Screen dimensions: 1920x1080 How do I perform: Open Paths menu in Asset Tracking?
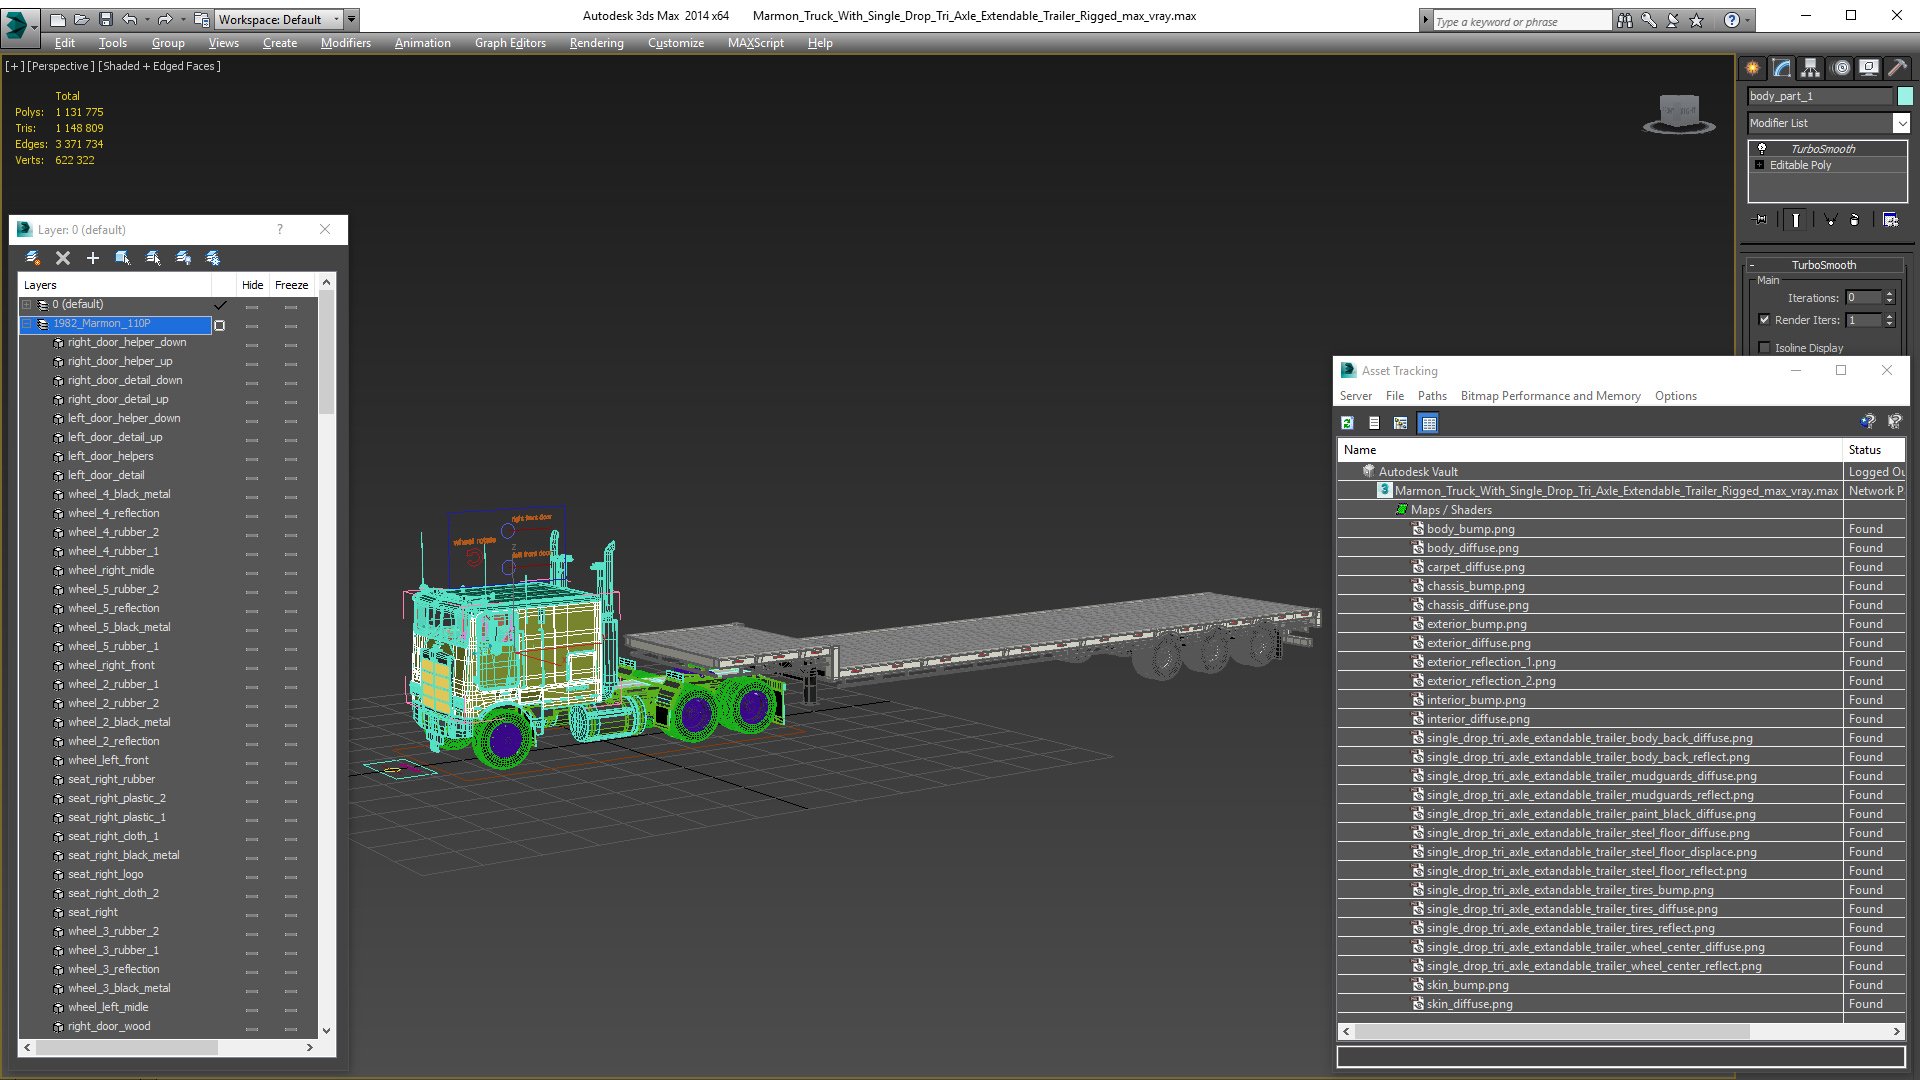(x=1432, y=396)
